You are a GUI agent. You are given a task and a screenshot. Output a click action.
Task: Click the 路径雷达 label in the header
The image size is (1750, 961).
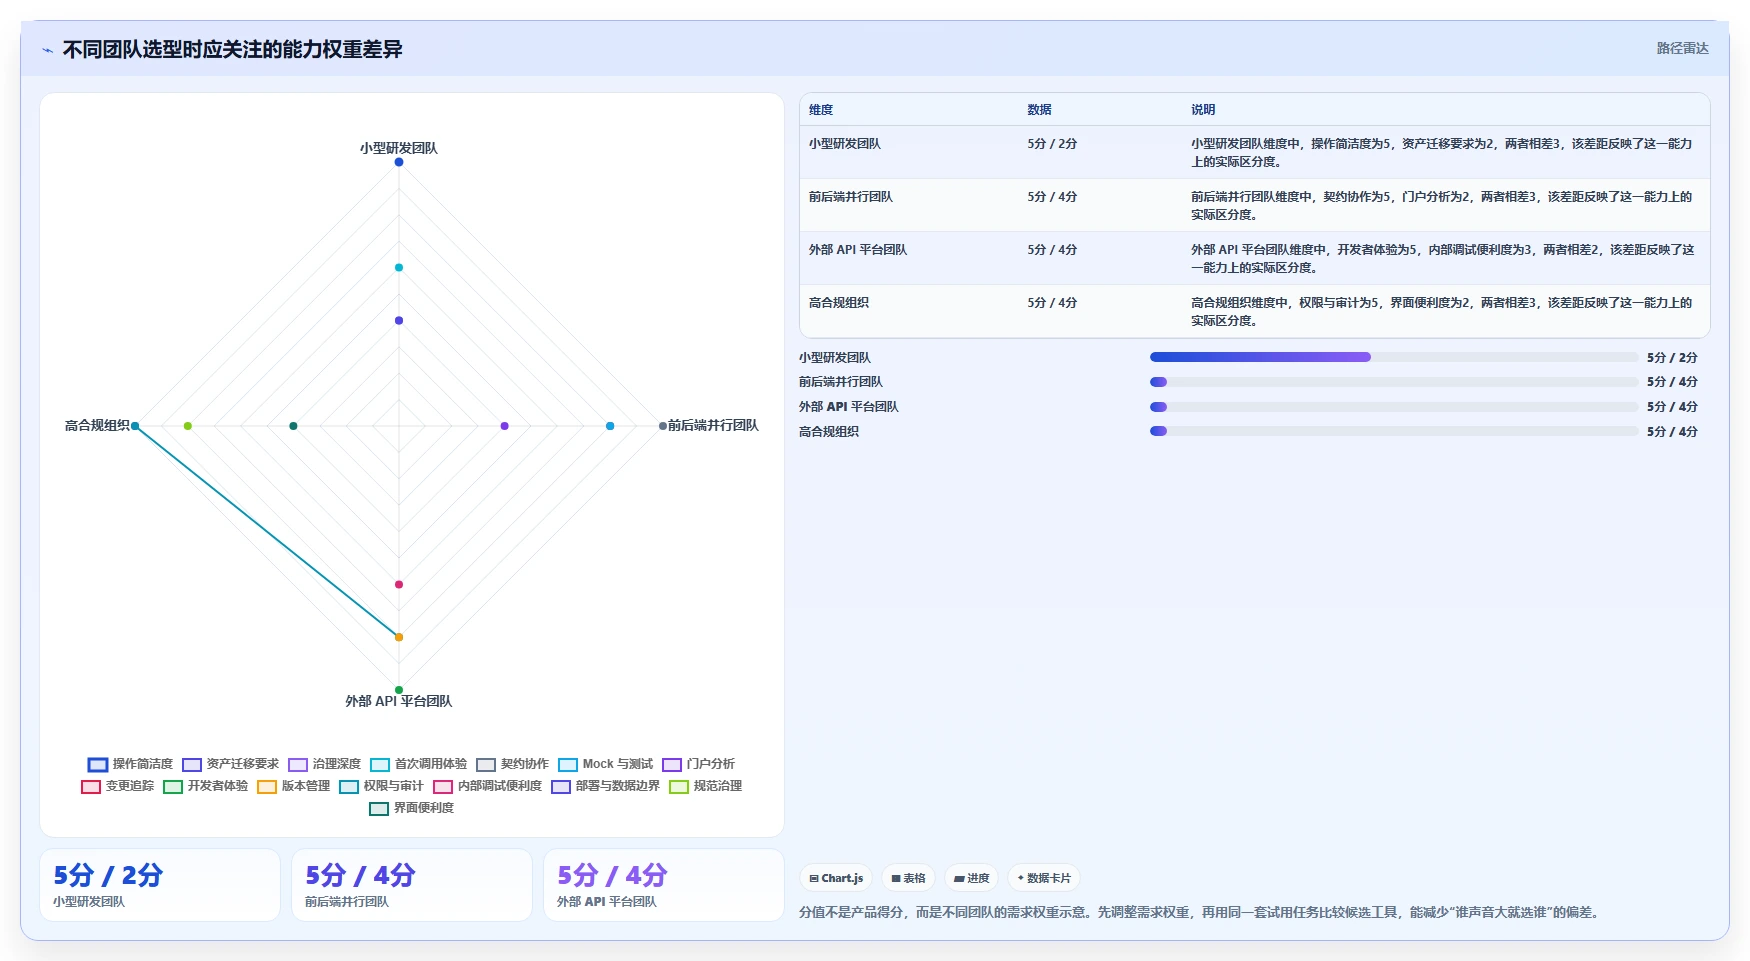pos(1682,48)
